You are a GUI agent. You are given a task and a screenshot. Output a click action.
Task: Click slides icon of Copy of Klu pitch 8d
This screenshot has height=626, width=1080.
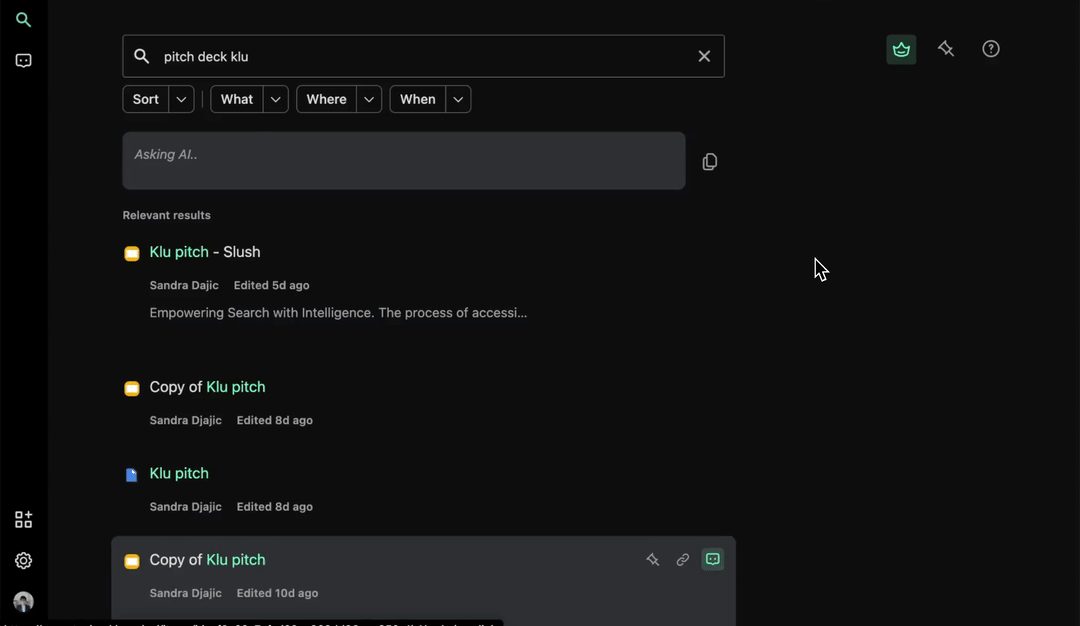click(x=132, y=388)
